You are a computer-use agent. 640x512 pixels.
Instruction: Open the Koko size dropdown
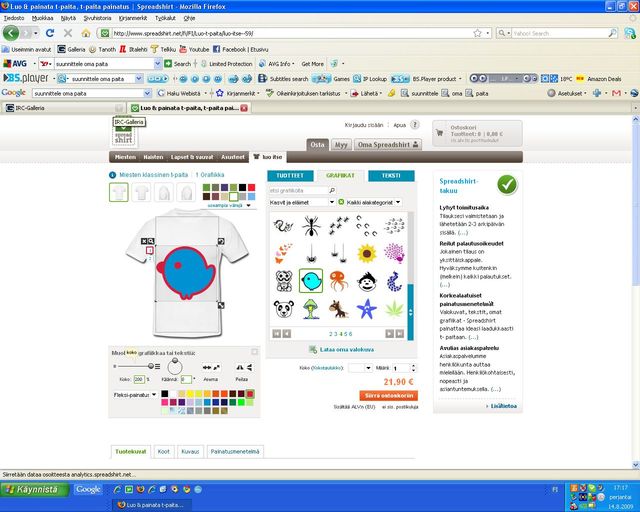tap(360, 368)
